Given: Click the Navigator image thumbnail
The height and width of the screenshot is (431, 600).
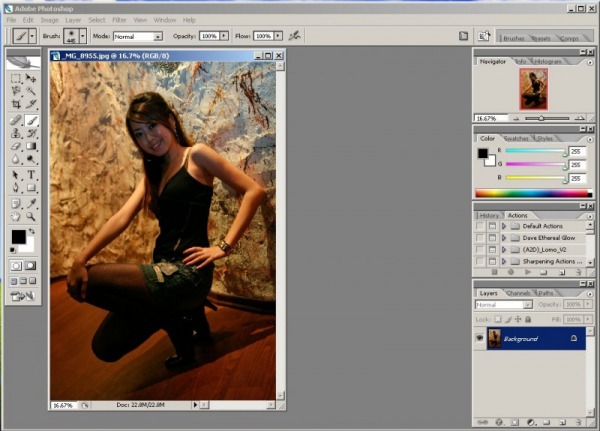Looking at the screenshot, I should (x=533, y=89).
